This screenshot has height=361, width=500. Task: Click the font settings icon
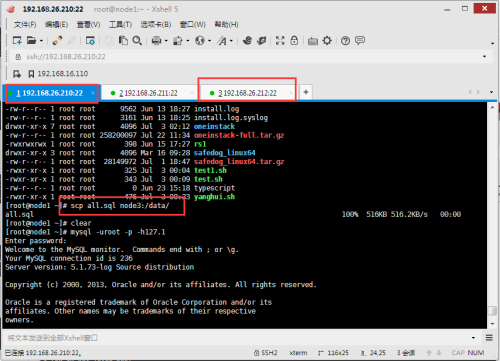coord(222,41)
